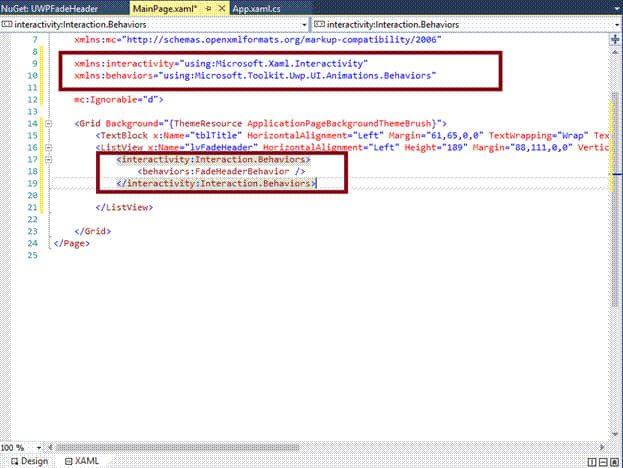Collapse the pane with the bottom-right icon
This screenshot has height=468, width=623.
[614, 462]
